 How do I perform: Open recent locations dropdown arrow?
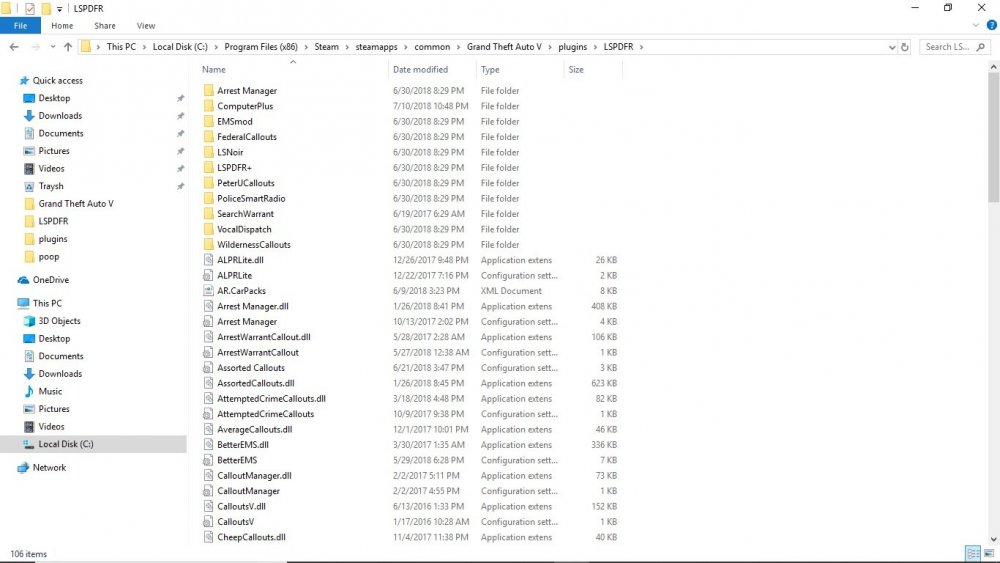pos(53,47)
